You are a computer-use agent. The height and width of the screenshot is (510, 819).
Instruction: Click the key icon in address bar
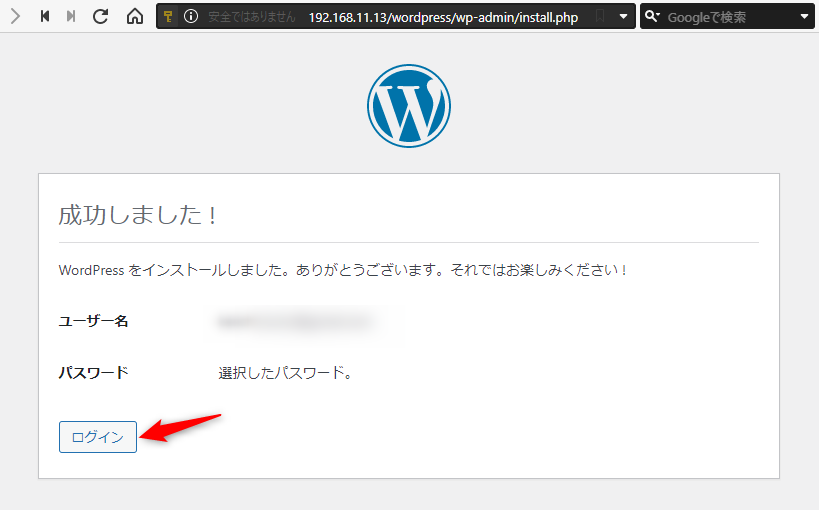(x=169, y=17)
